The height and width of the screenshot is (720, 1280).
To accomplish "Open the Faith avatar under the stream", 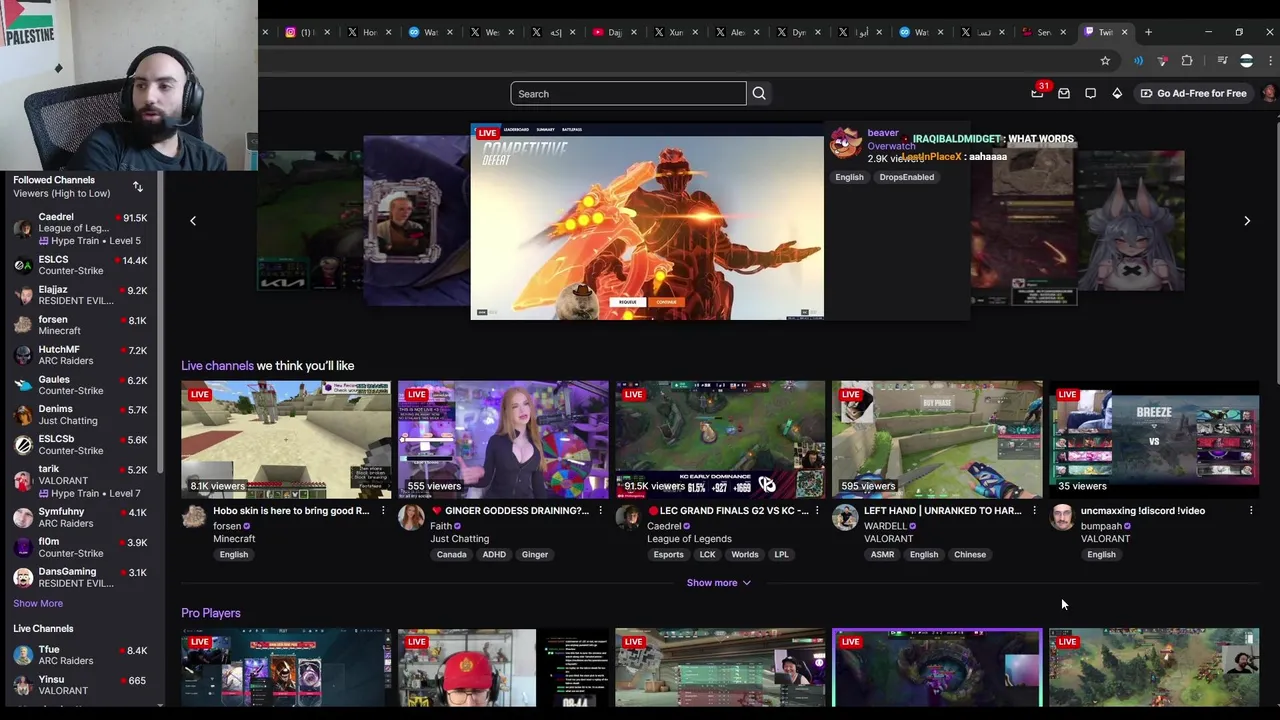I will click(411, 517).
